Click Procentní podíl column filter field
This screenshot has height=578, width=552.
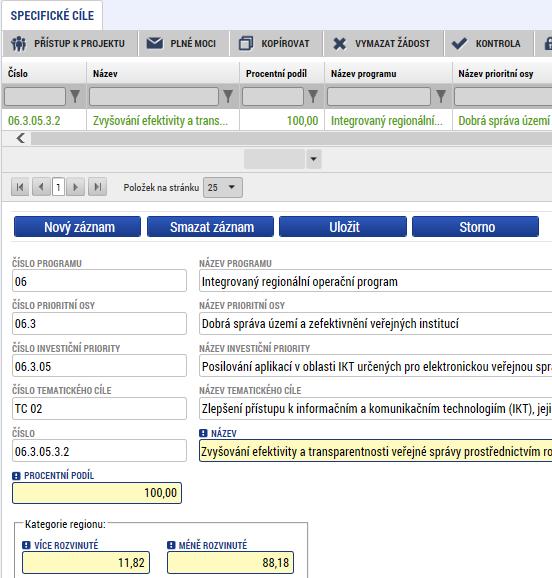pos(273,97)
